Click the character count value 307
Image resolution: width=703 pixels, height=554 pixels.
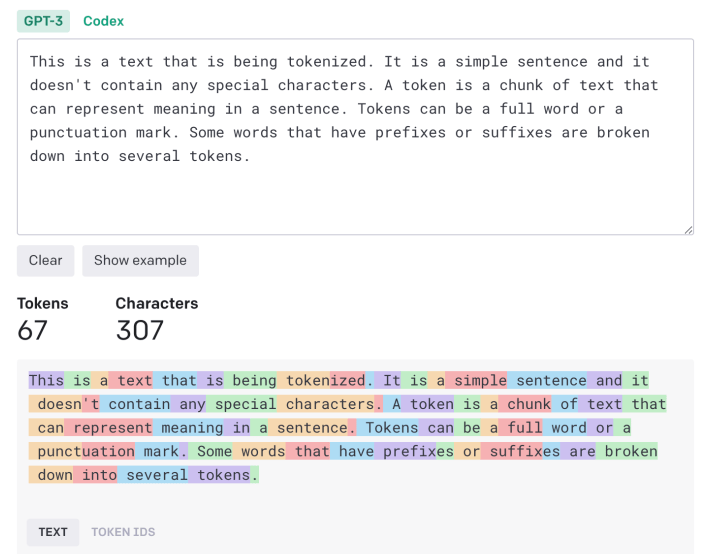pos(140,329)
